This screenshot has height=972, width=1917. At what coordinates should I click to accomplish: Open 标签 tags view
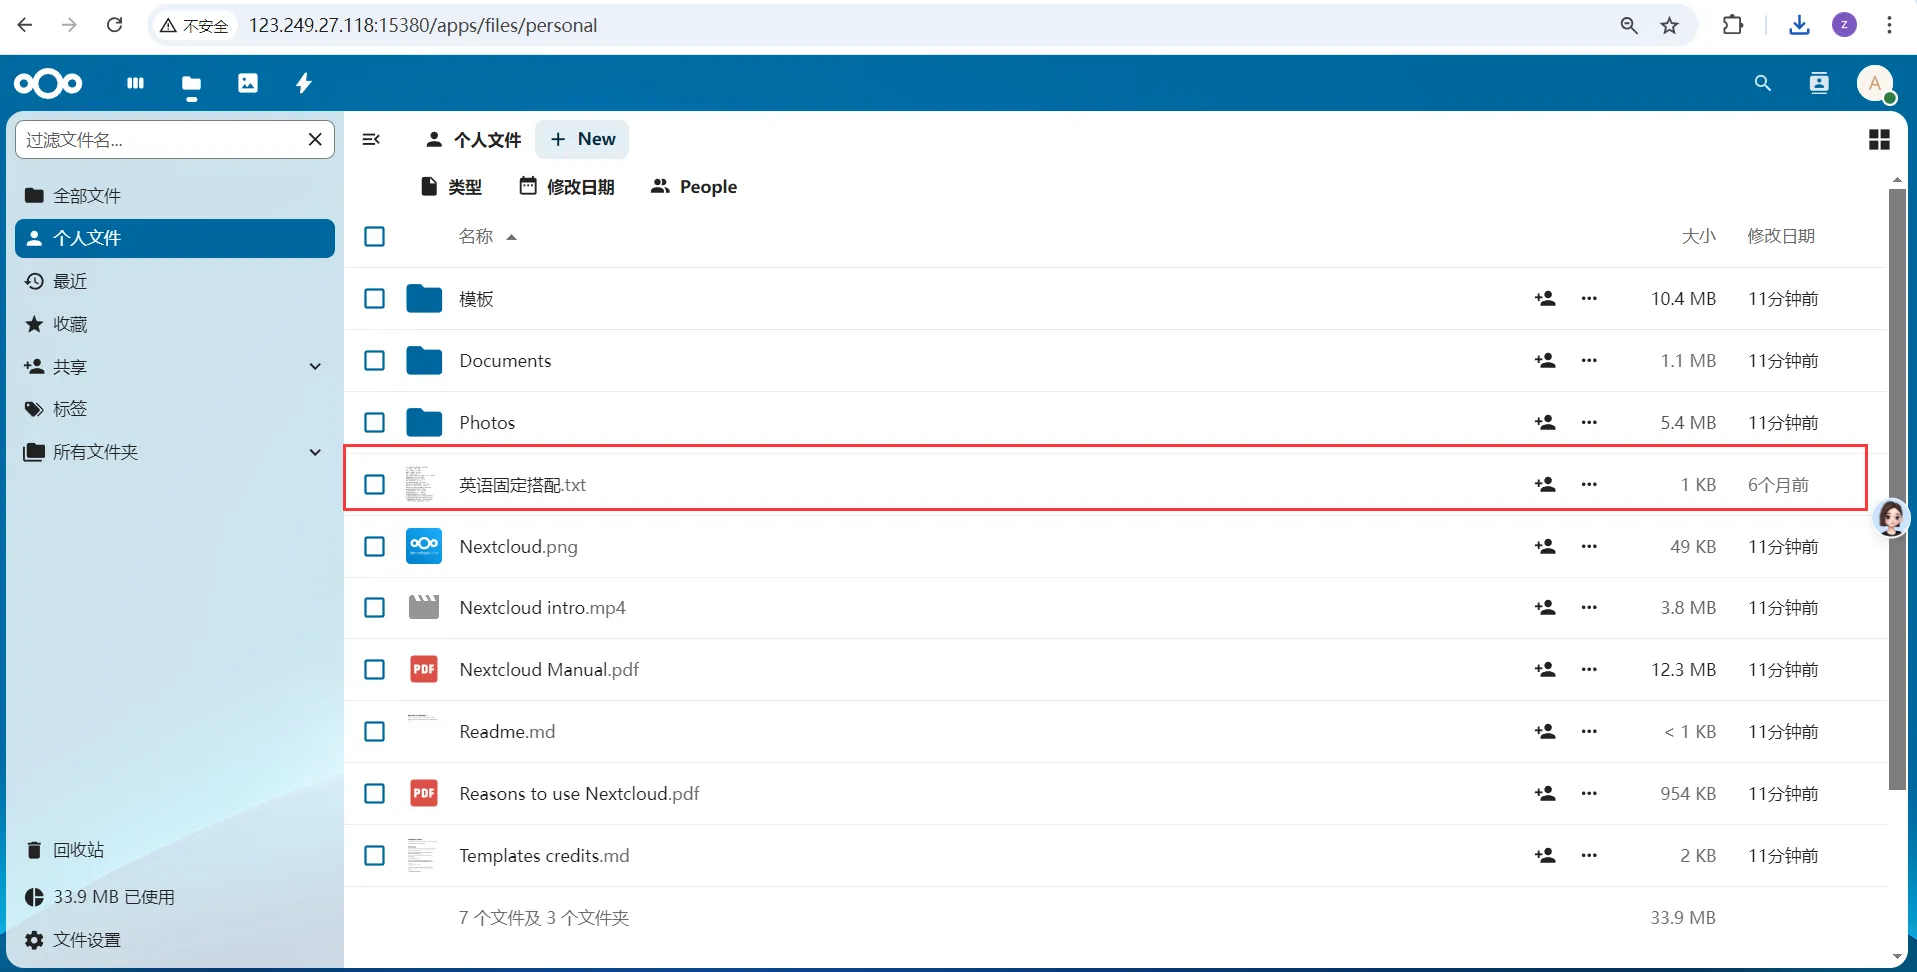click(175, 409)
